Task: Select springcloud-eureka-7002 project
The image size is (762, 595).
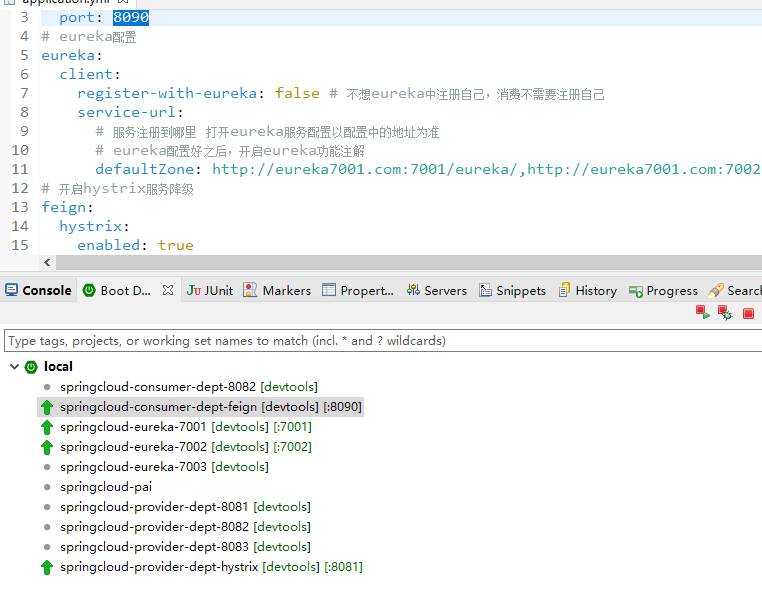Action: tap(186, 447)
